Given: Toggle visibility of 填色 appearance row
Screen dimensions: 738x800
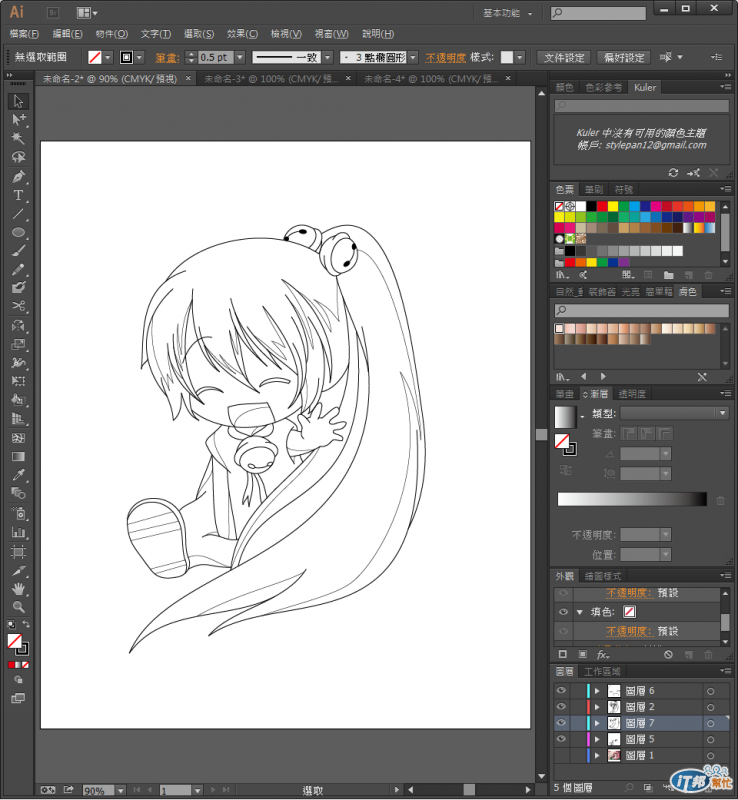Looking at the screenshot, I should click(x=563, y=612).
